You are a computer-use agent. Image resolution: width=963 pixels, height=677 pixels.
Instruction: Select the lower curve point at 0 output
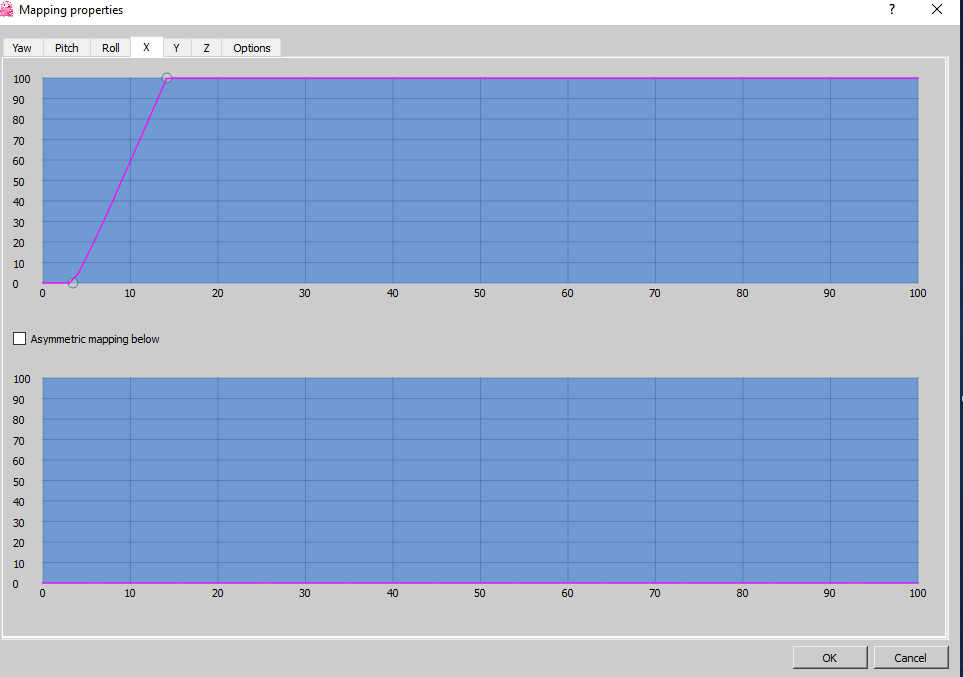73,283
